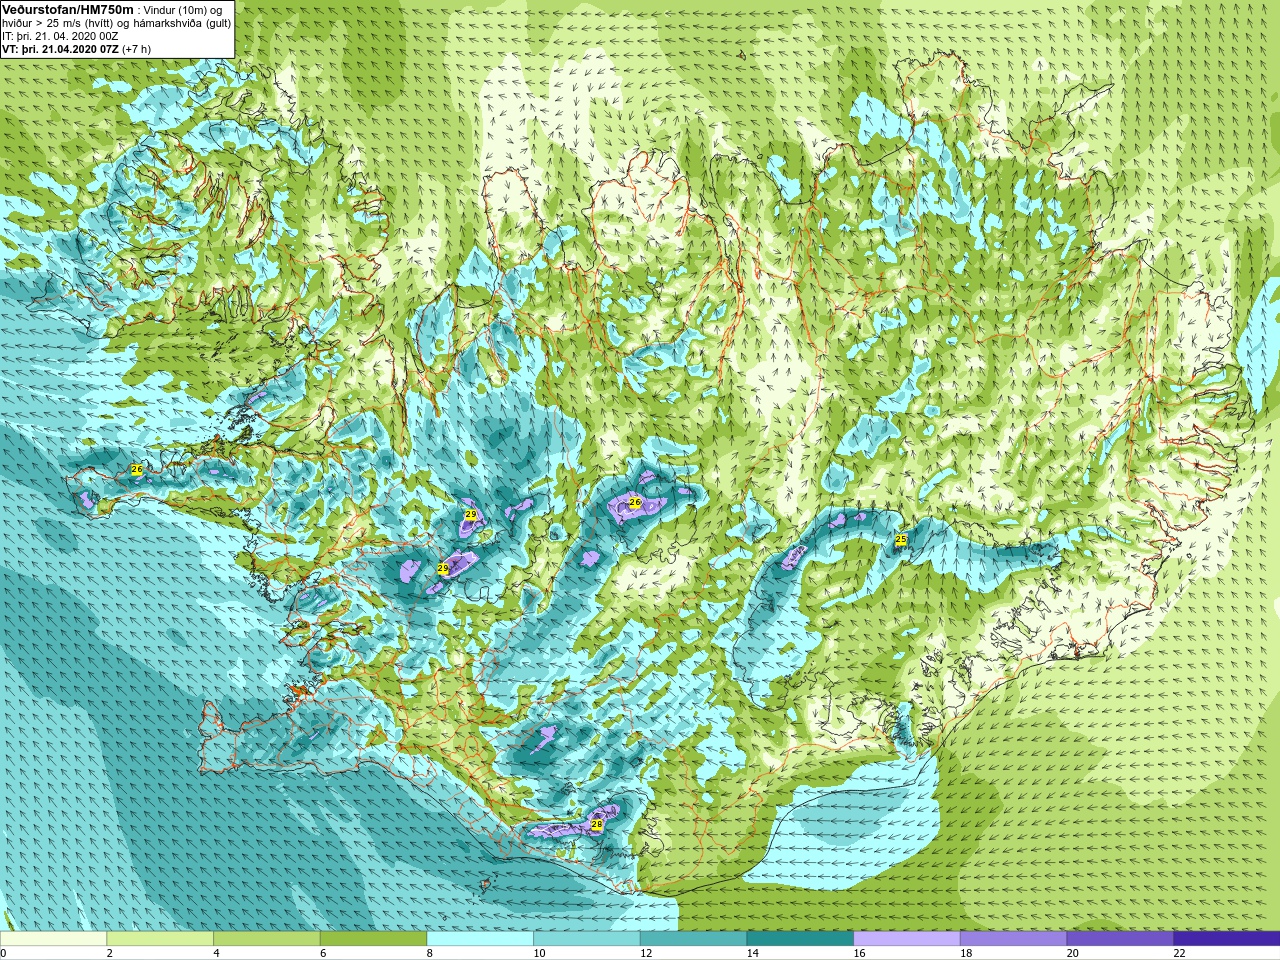Screen dimensions: 1280x960
Task: Click the legend scale number 0
Action: (x=3, y=953)
